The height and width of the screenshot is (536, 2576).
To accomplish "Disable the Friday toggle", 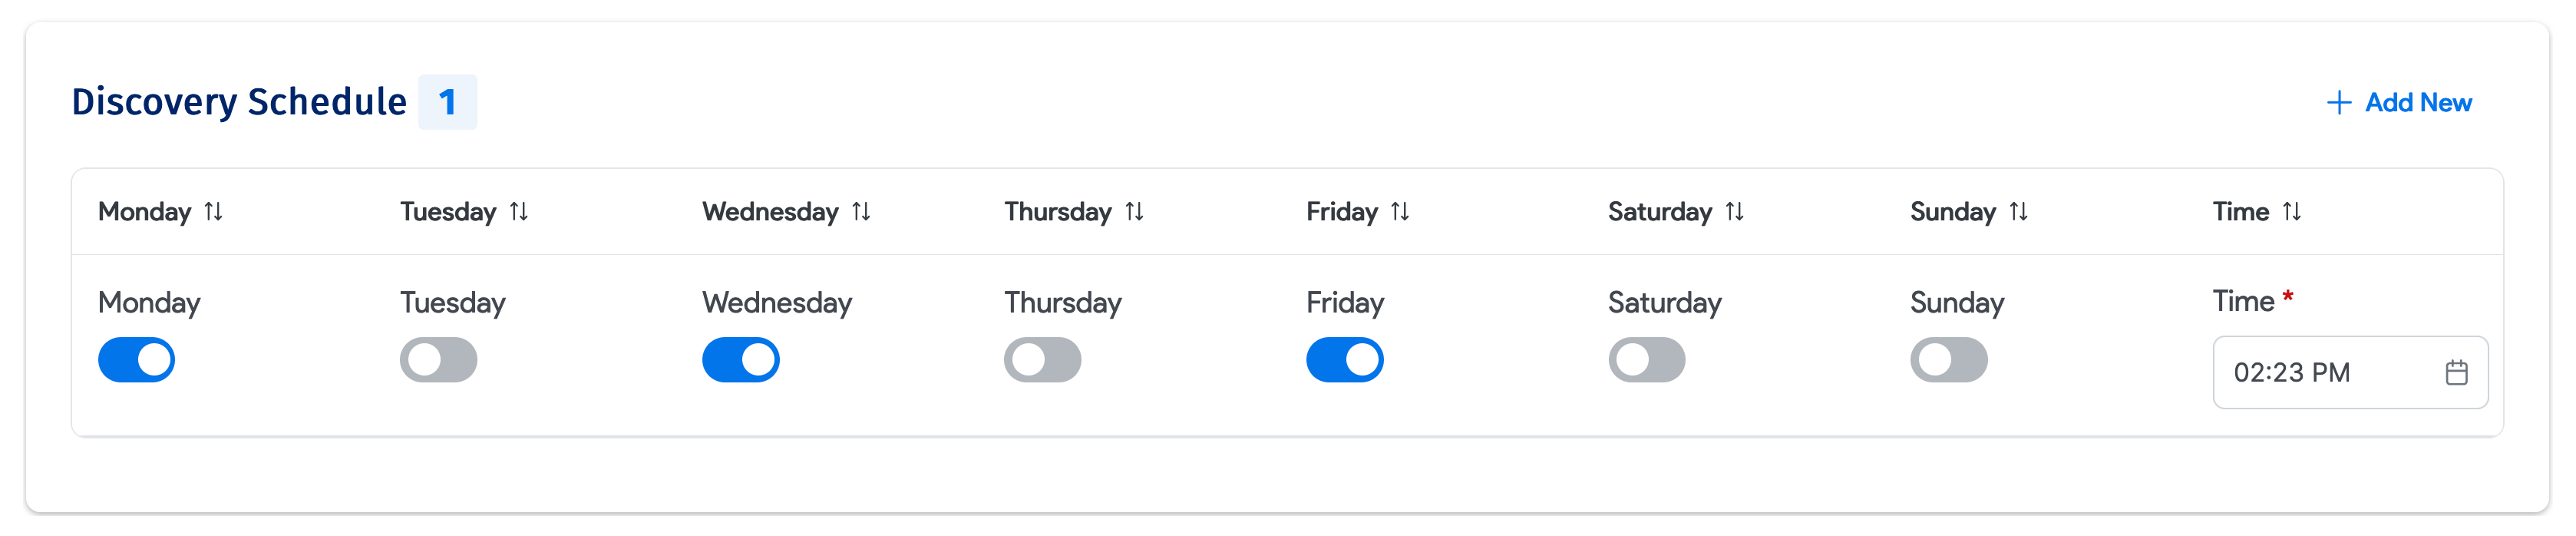I will click(x=1344, y=360).
